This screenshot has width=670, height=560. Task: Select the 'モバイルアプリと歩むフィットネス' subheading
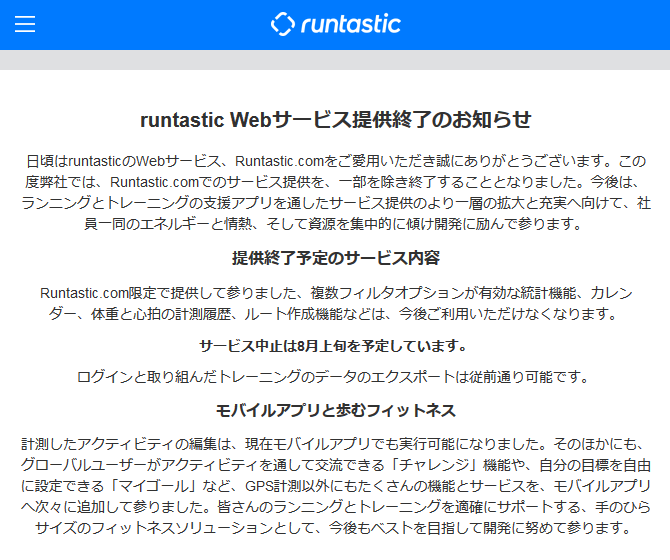pos(335,410)
